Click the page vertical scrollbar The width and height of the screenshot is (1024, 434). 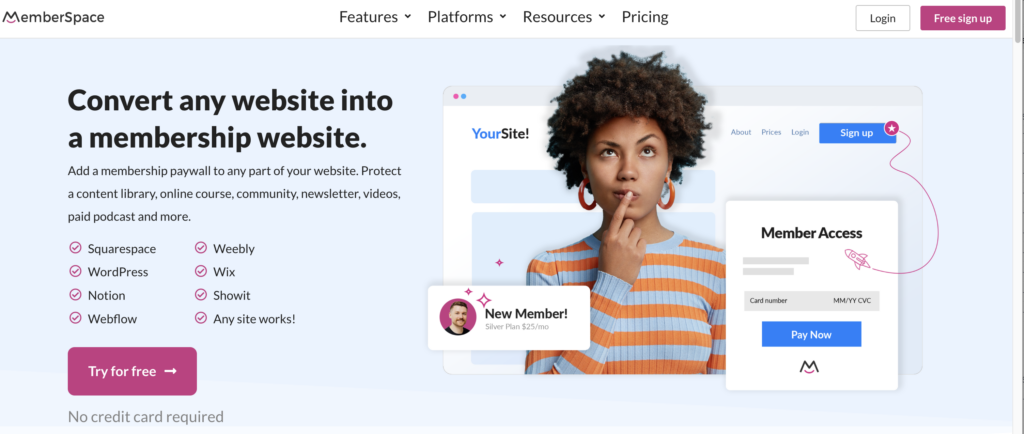pyautogui.click(x=1018, y=217)
